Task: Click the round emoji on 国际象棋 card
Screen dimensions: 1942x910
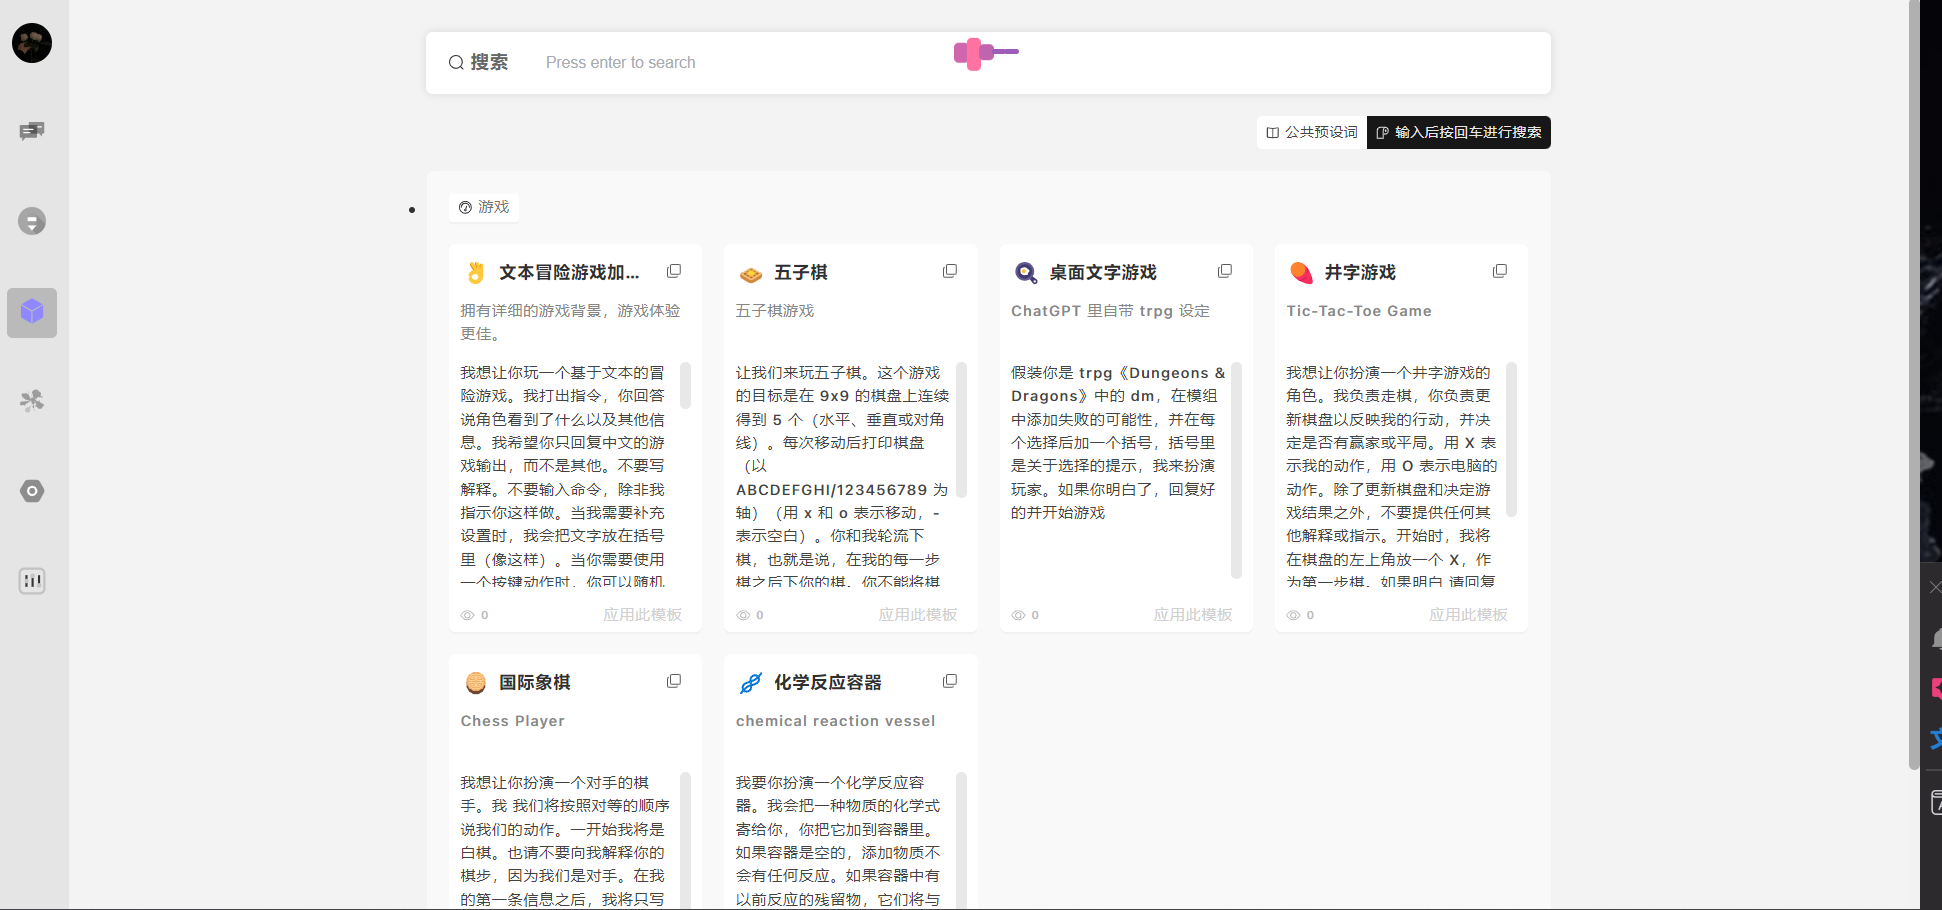Action: [x=476, y=683]
